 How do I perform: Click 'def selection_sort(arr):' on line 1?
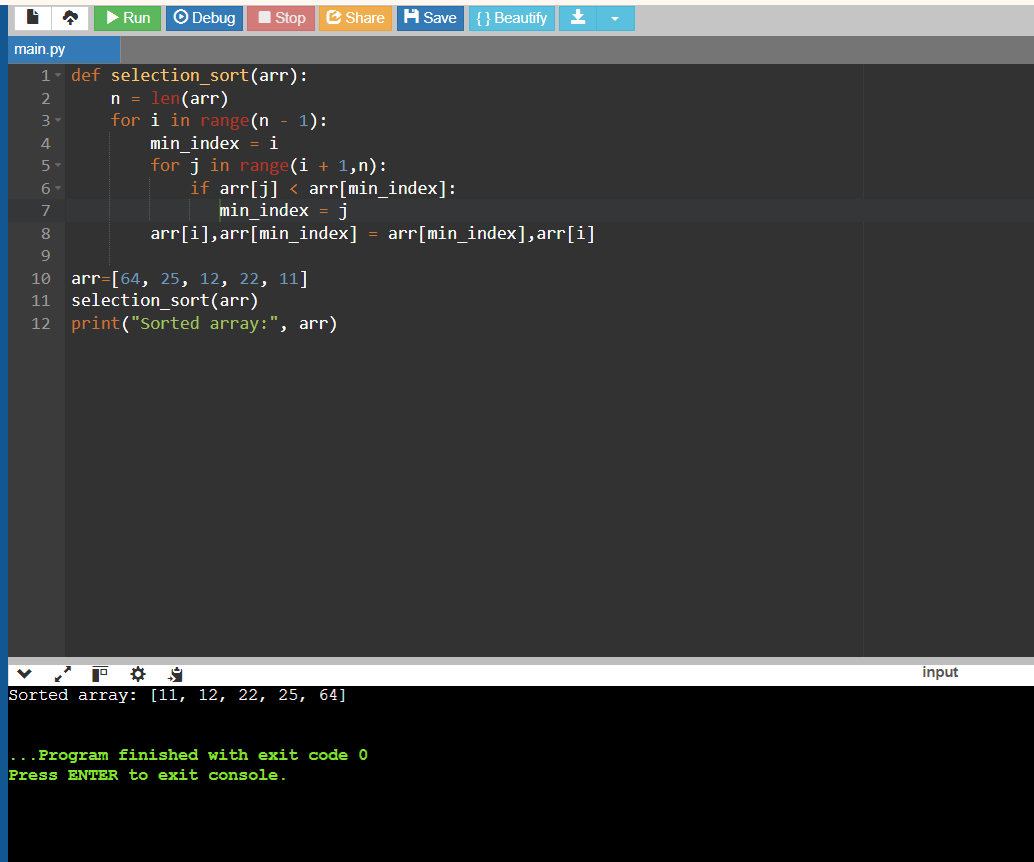tap(189, 75)
